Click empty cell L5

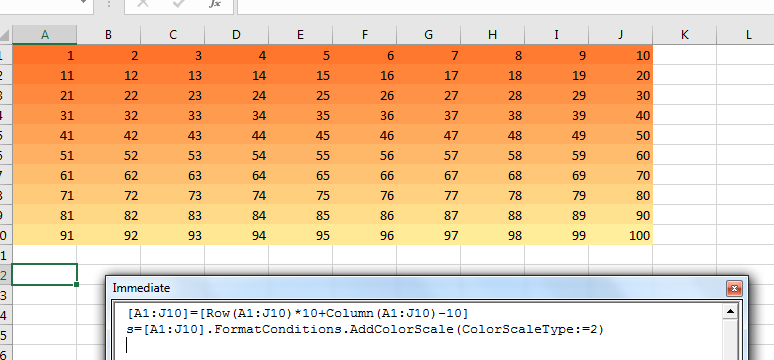point(746,135)
